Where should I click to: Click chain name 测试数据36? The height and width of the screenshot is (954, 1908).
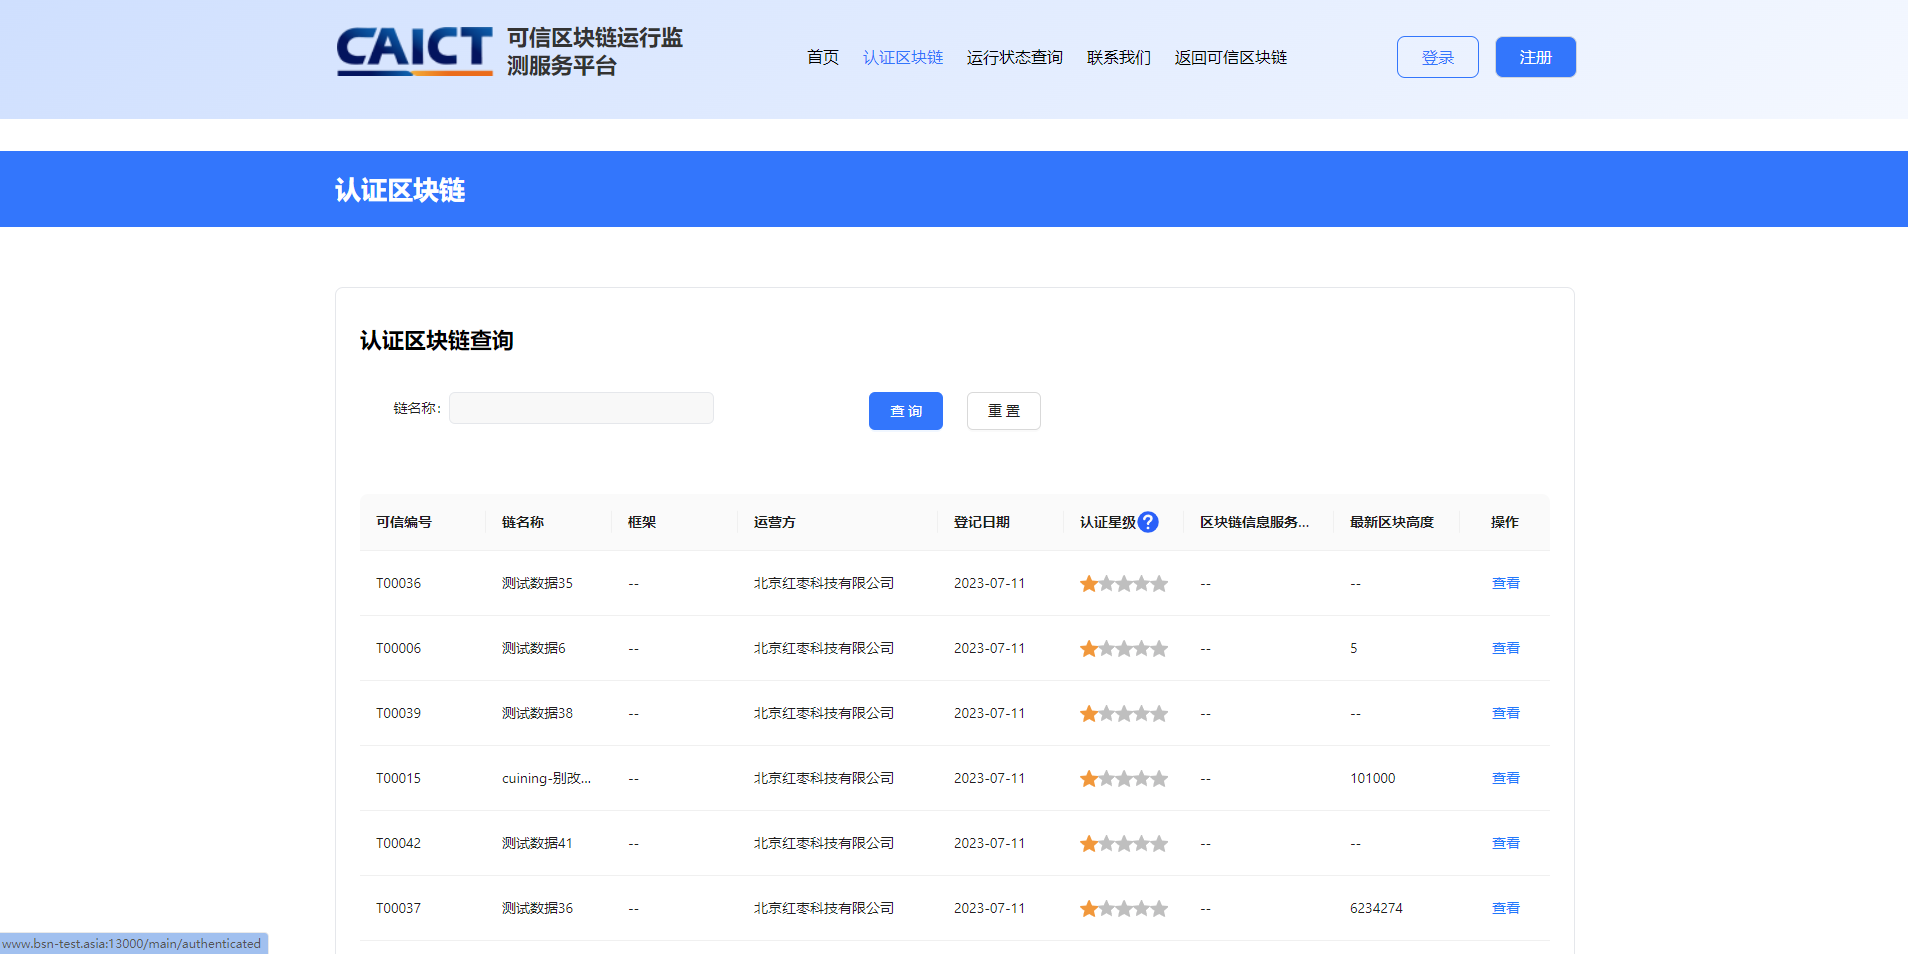coord(537,908)
